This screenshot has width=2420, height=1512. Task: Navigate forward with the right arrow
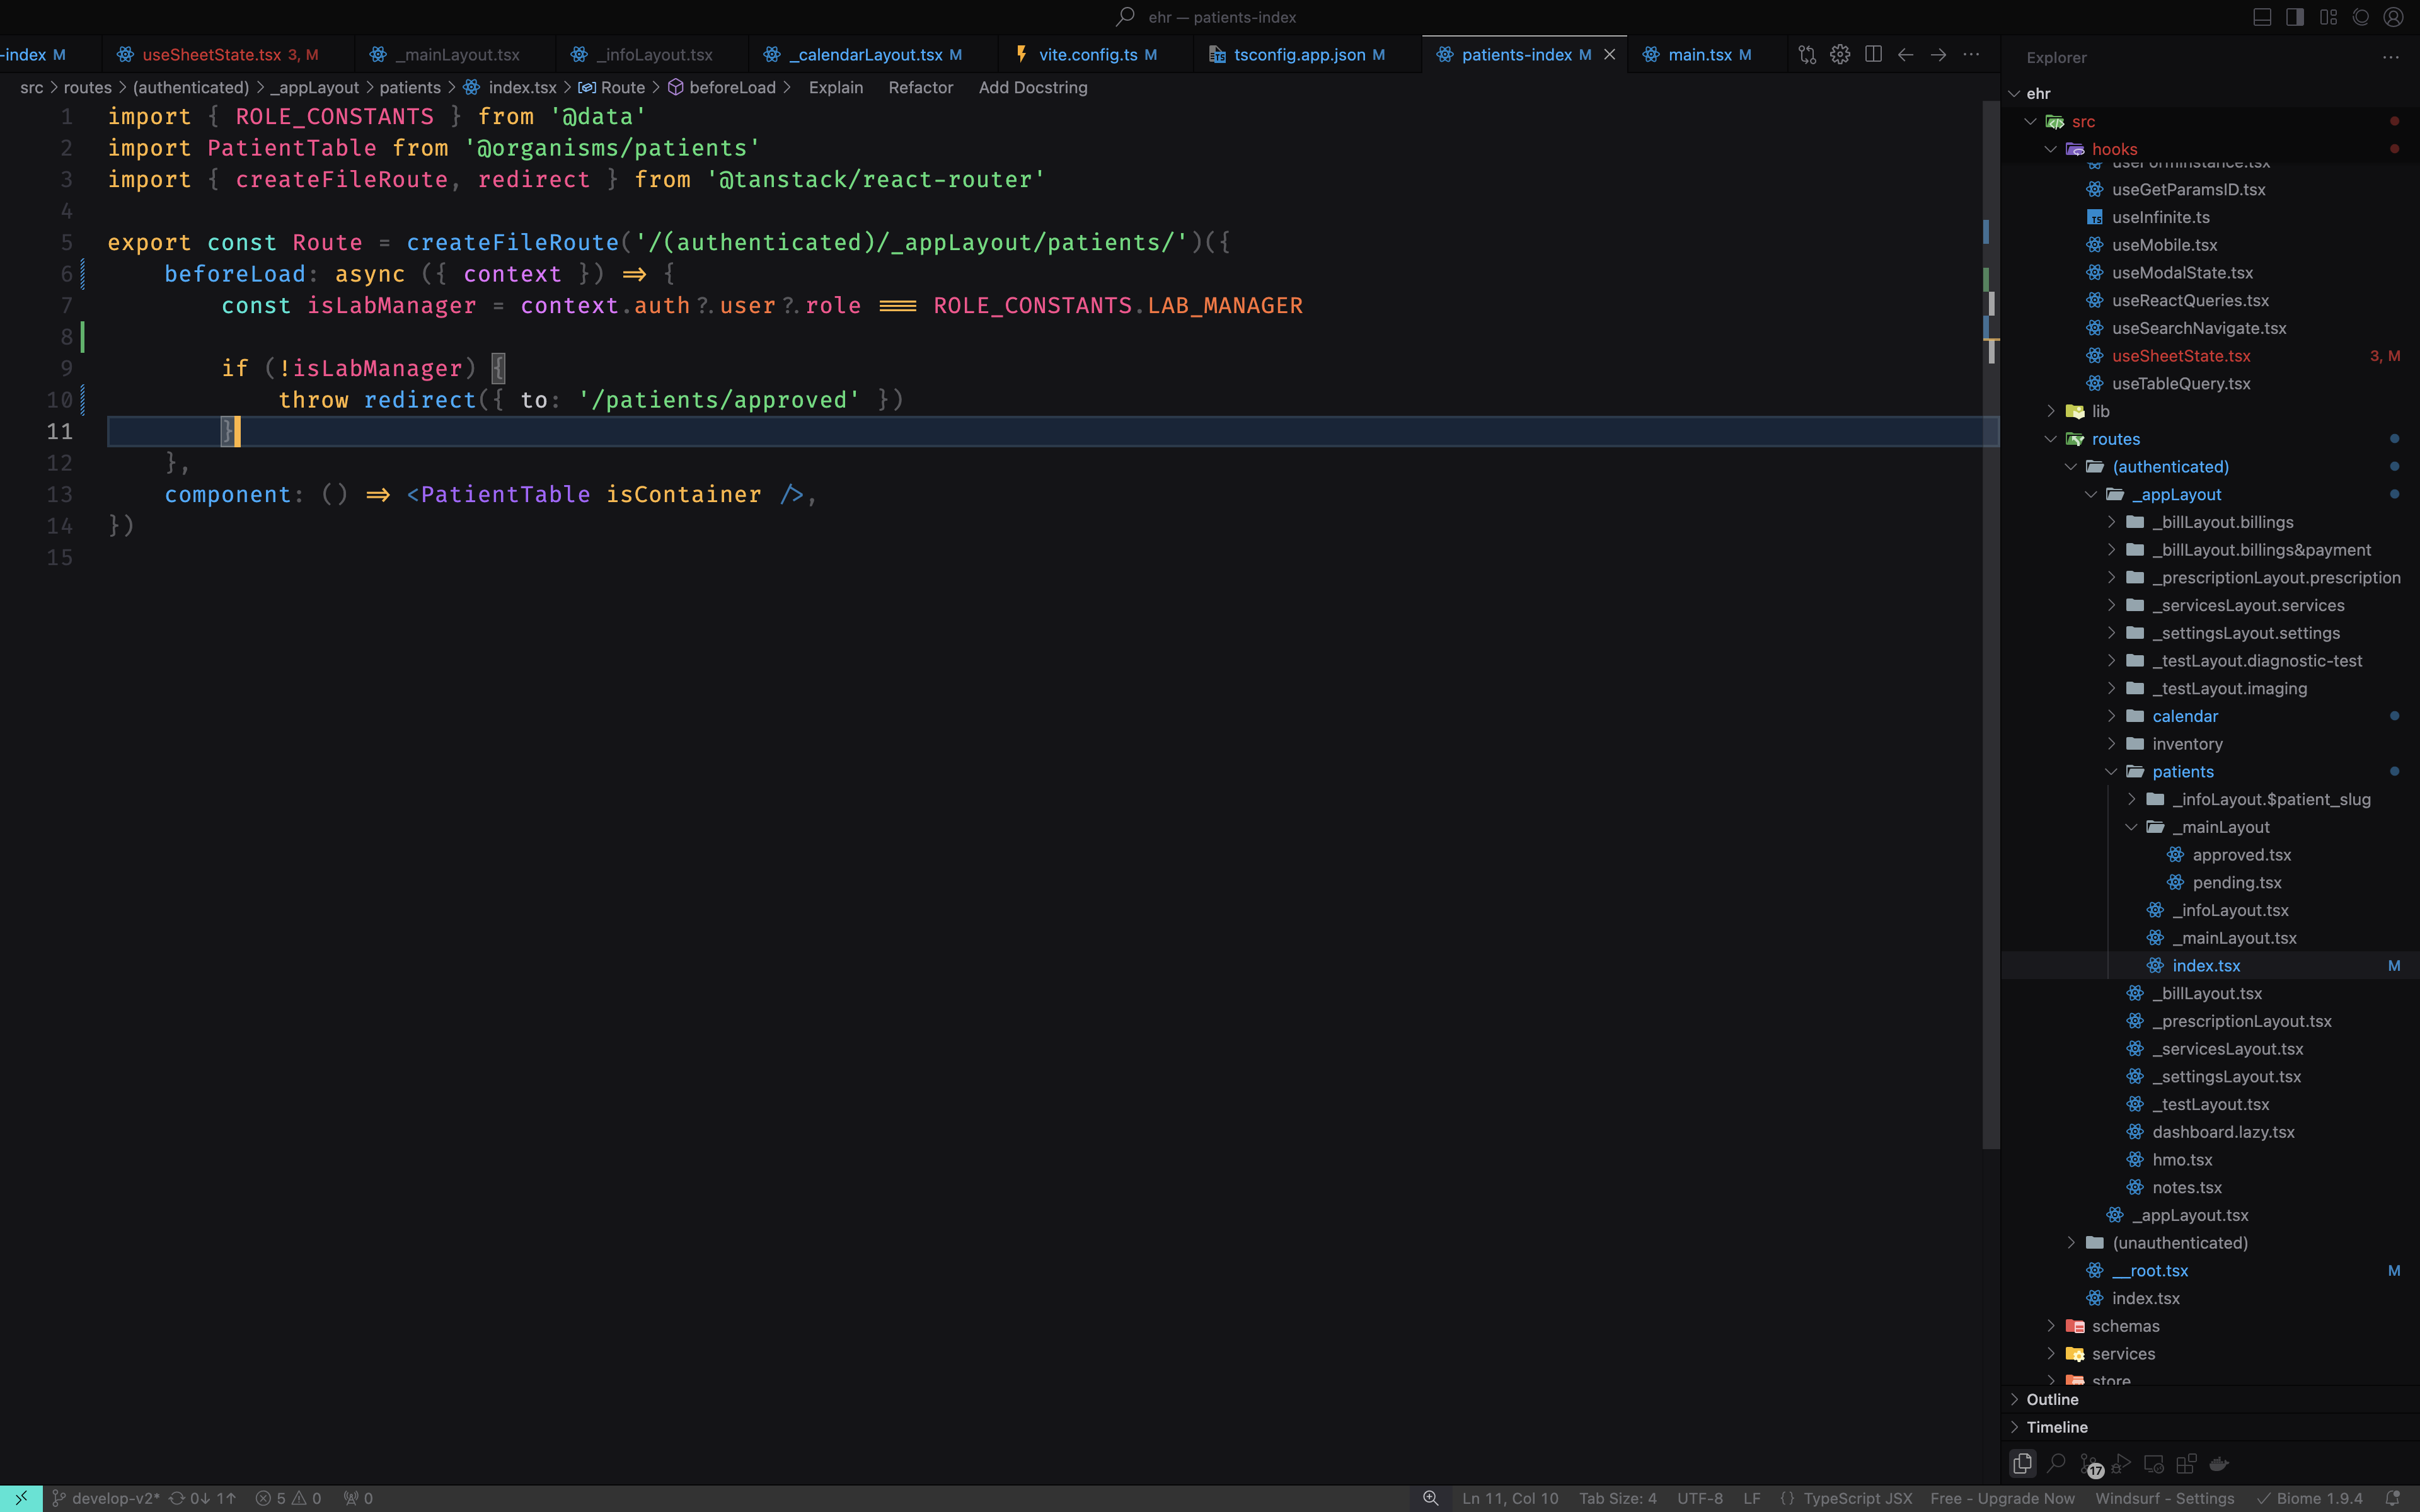[1938, 55]
